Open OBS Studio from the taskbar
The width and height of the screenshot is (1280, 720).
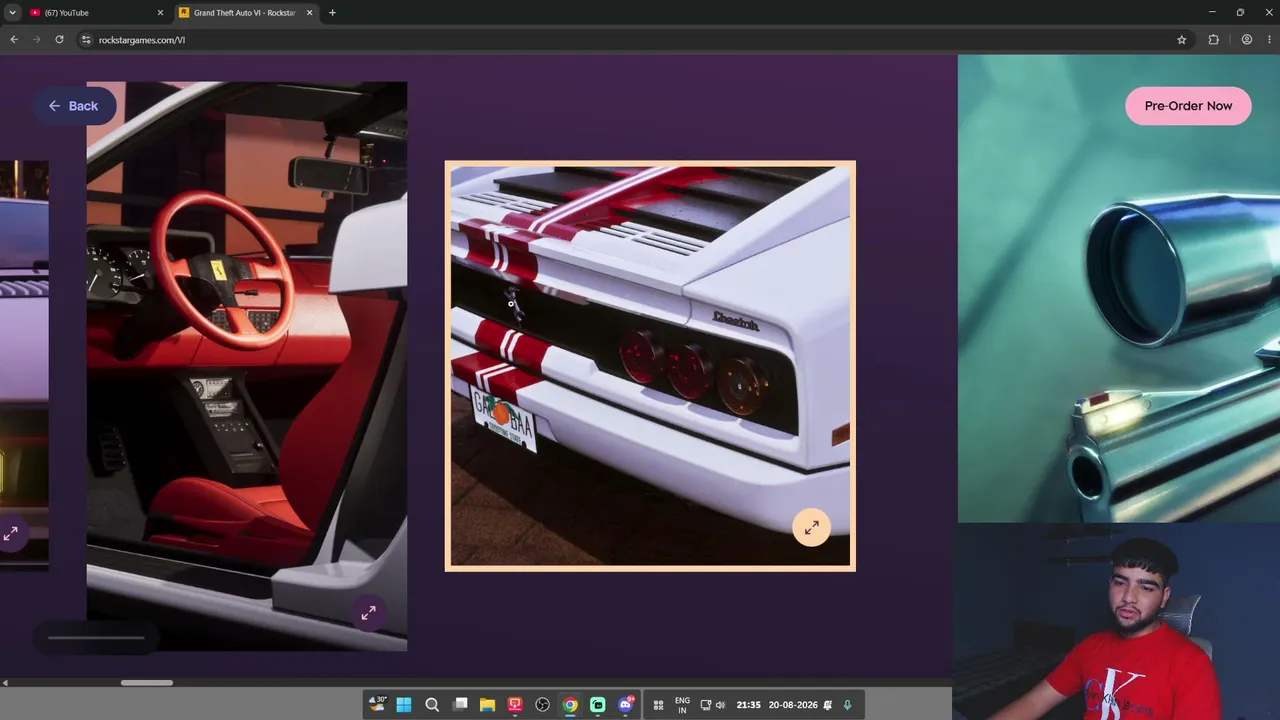542,705
